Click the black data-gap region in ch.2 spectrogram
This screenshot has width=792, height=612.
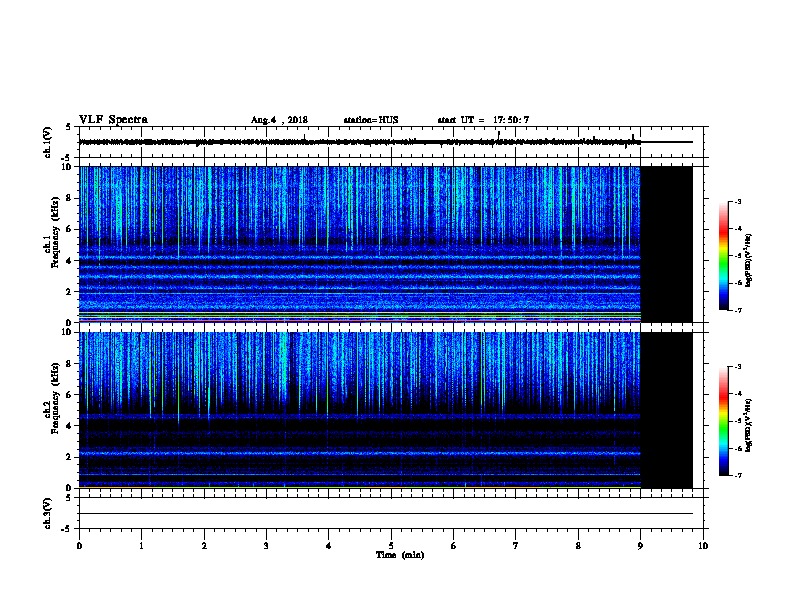tap(667, 410)
